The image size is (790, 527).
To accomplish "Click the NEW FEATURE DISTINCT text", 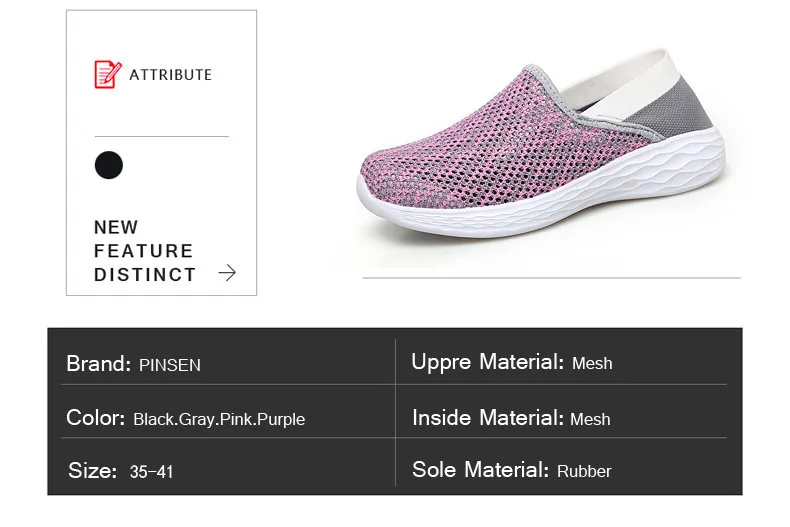I will pos(145,251).
